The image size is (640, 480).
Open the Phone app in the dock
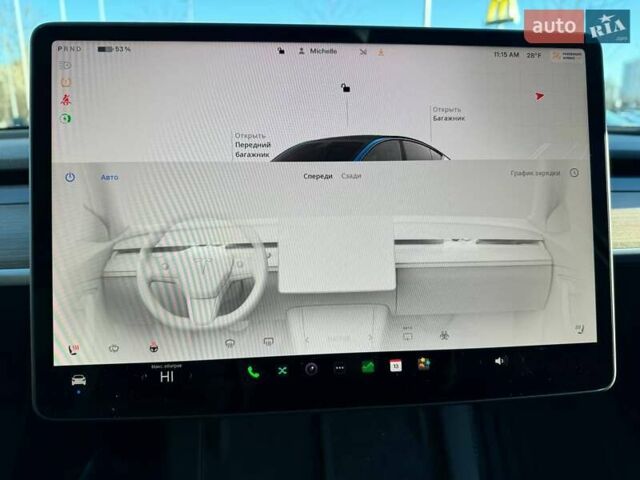(252, 370)
